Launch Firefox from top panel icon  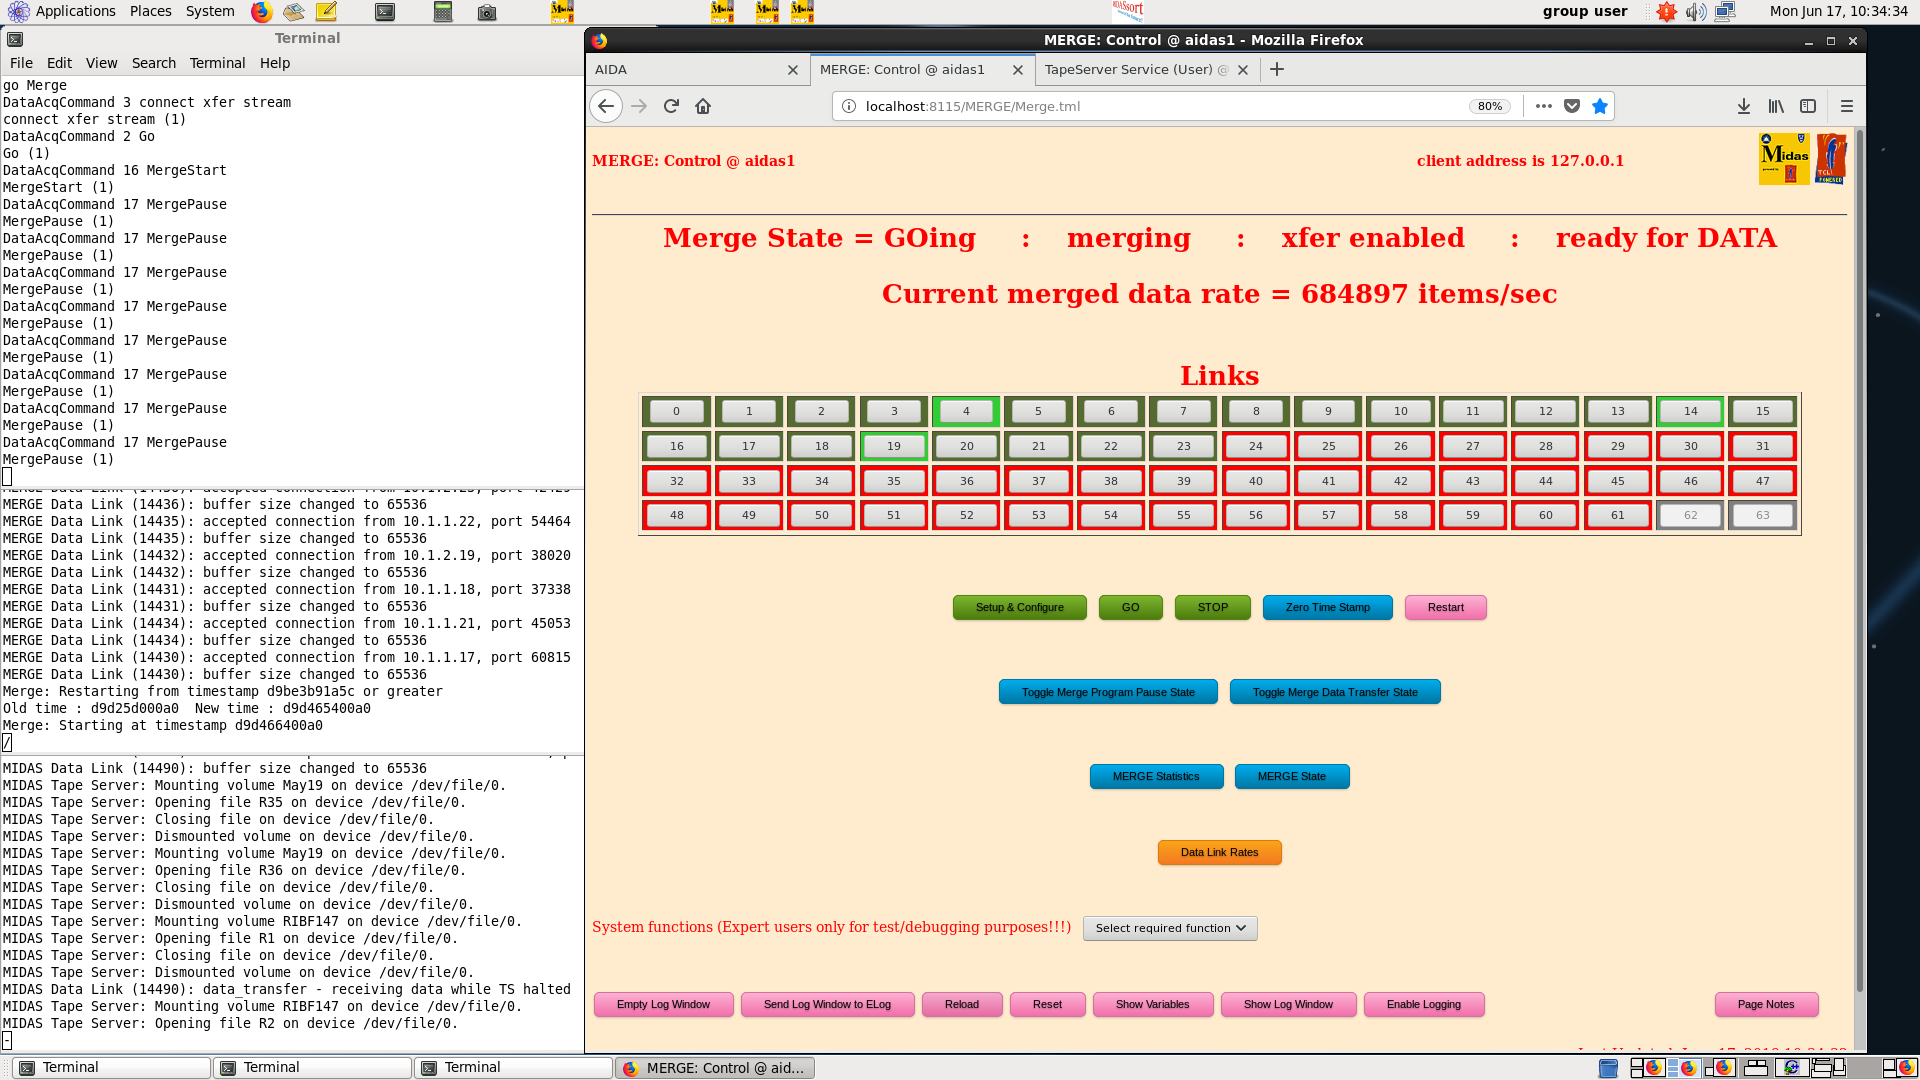pos(261,12)
